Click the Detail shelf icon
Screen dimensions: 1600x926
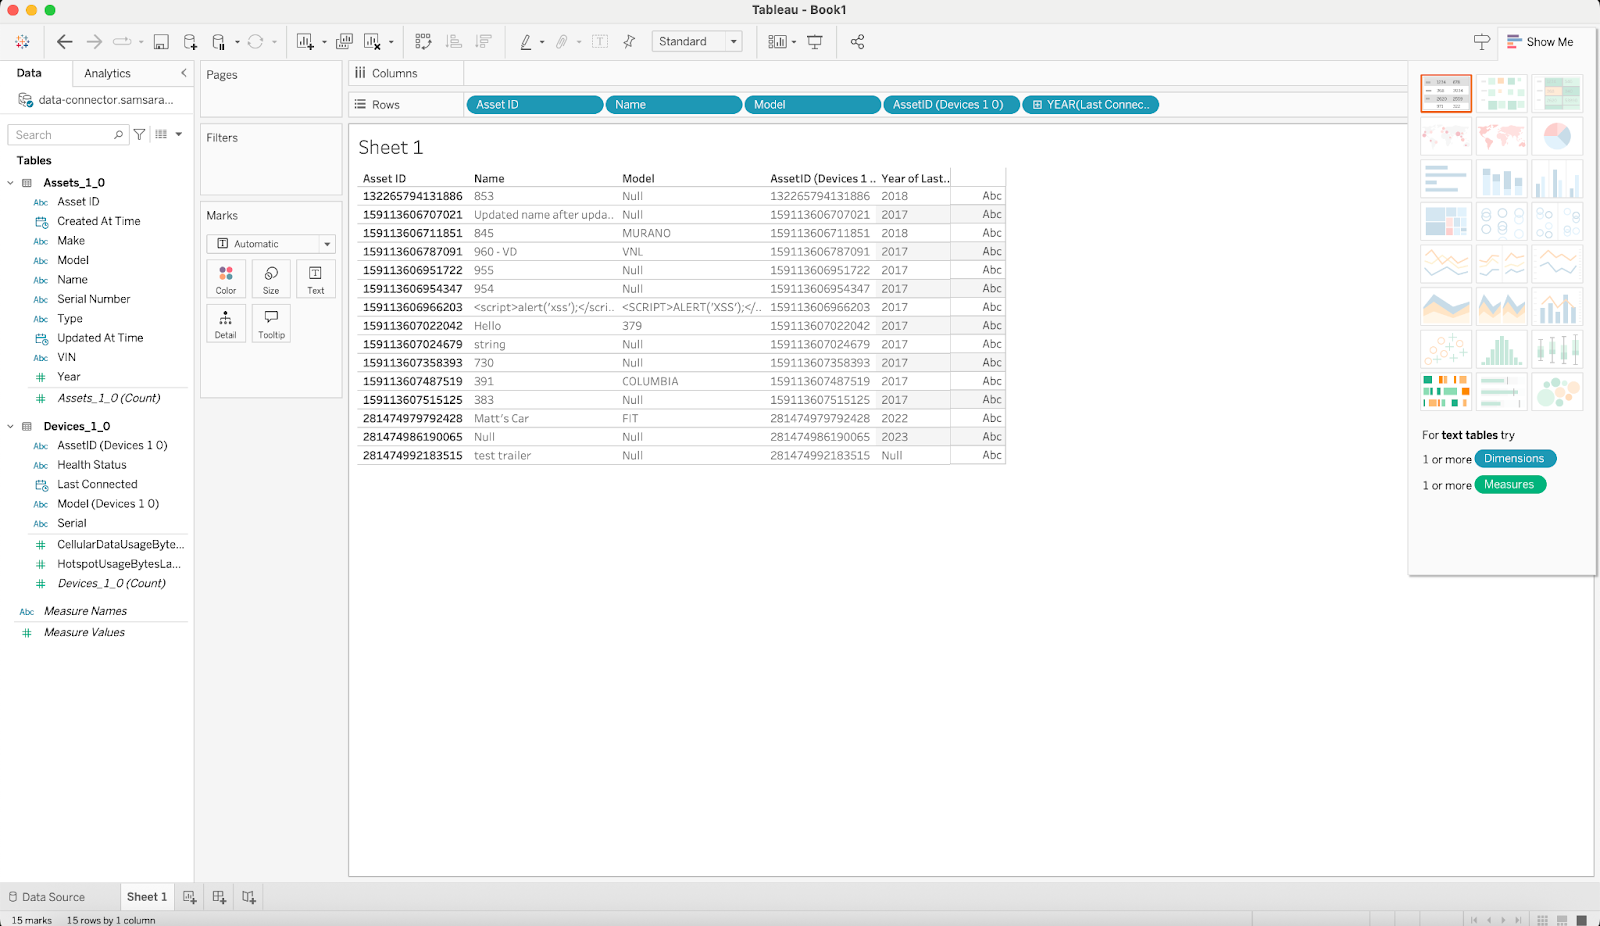point(225,323)
